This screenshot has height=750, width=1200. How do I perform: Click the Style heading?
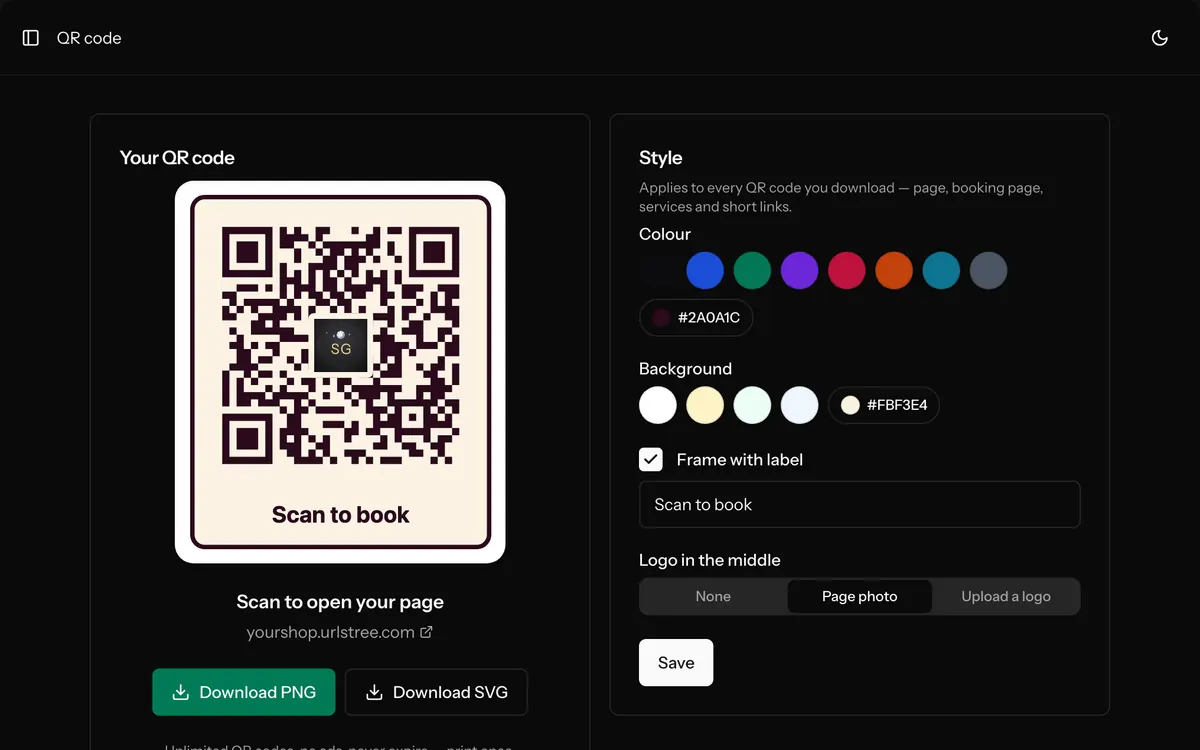pyautogui.click(x=661, y=158)
